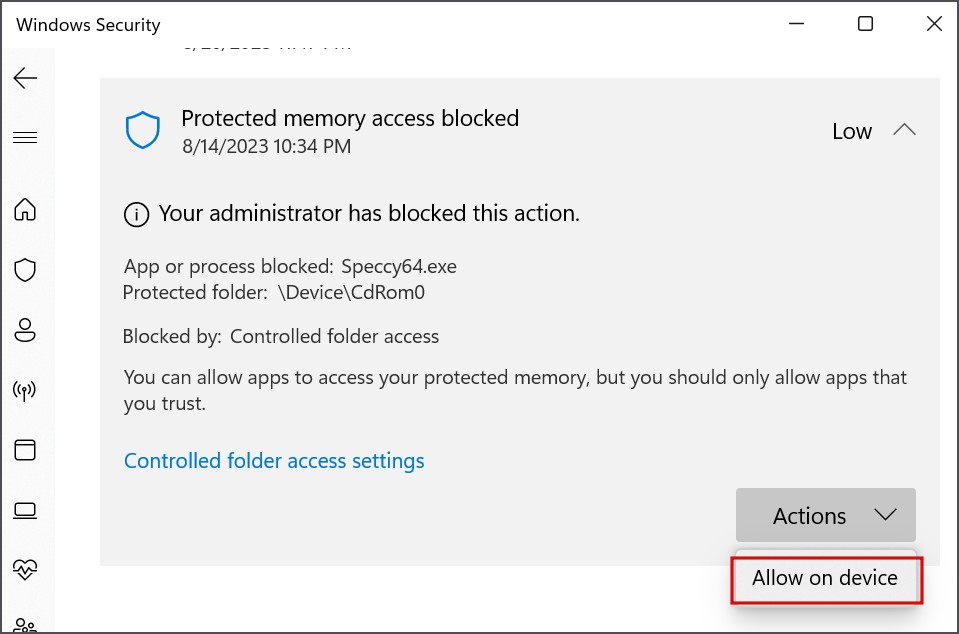Viewport: 959px width, 634px height.
Task: Open Account protection person icon
Action: click(25, 330)
